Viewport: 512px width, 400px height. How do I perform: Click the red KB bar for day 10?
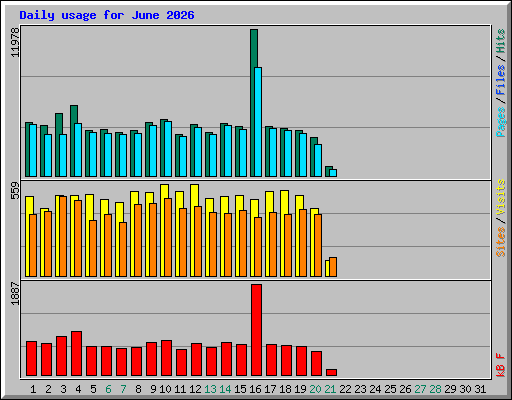[x=166, y=358]
